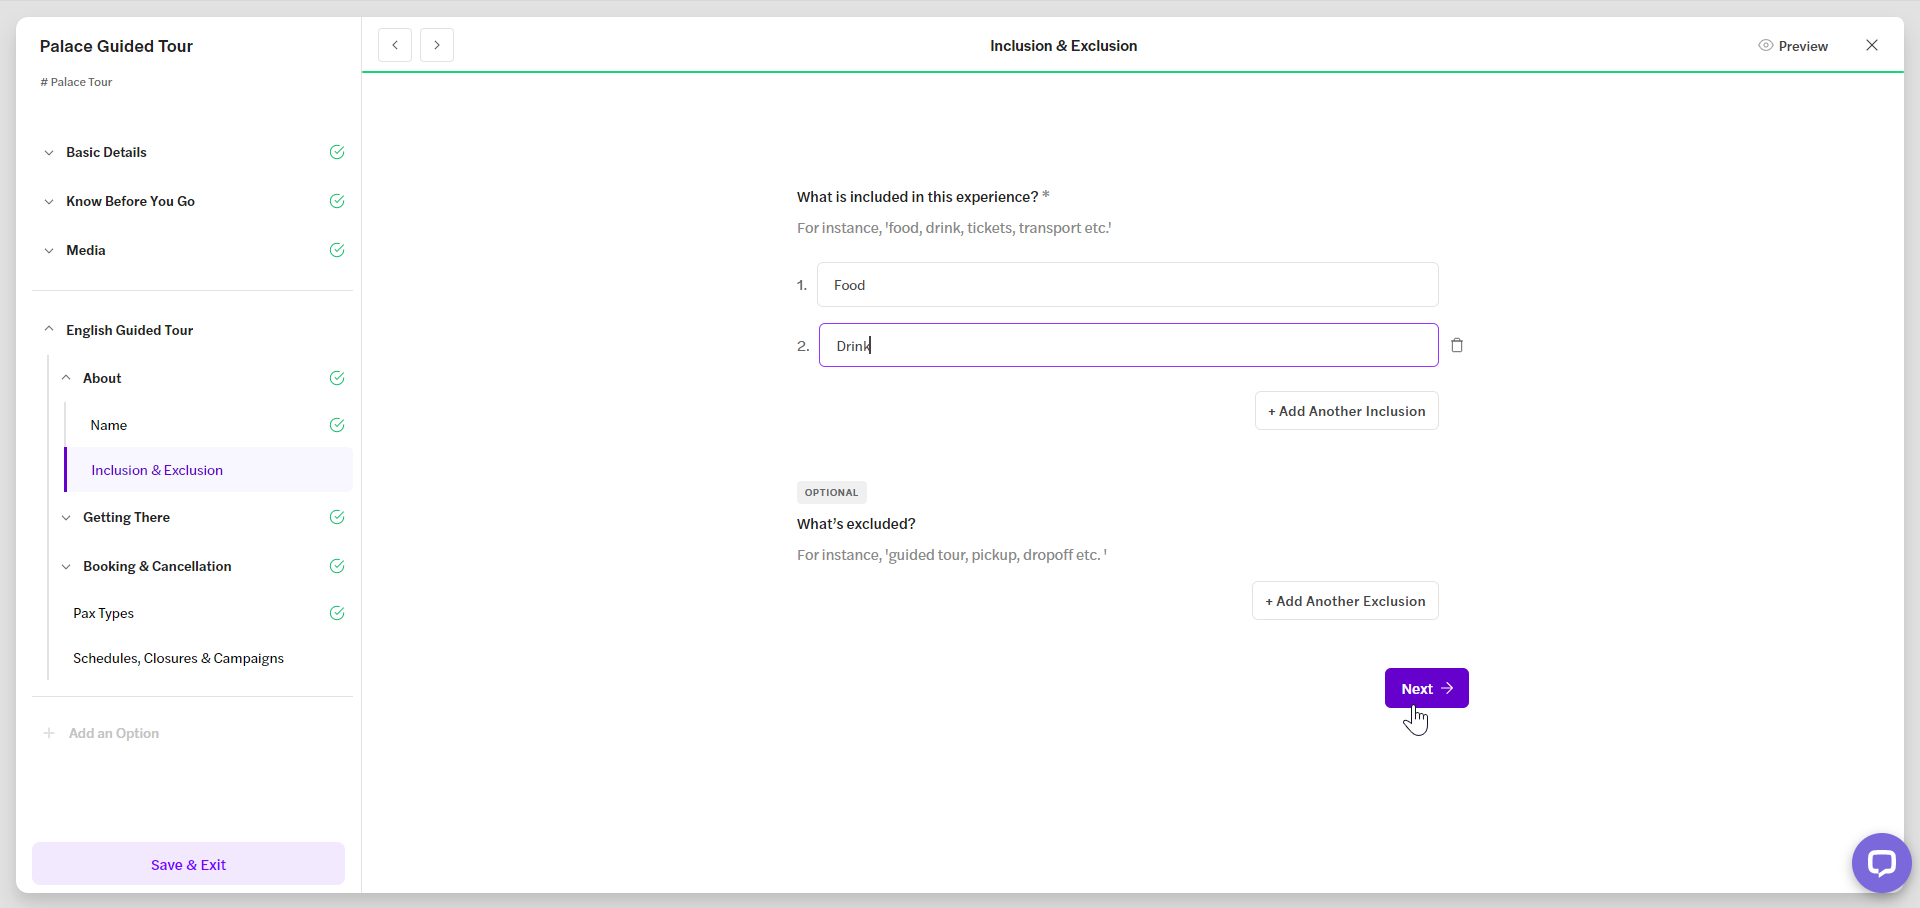This screenshot has height=908, width=1920.
Task: Go to the next step arrow
Action: click(x=437, y=45)
